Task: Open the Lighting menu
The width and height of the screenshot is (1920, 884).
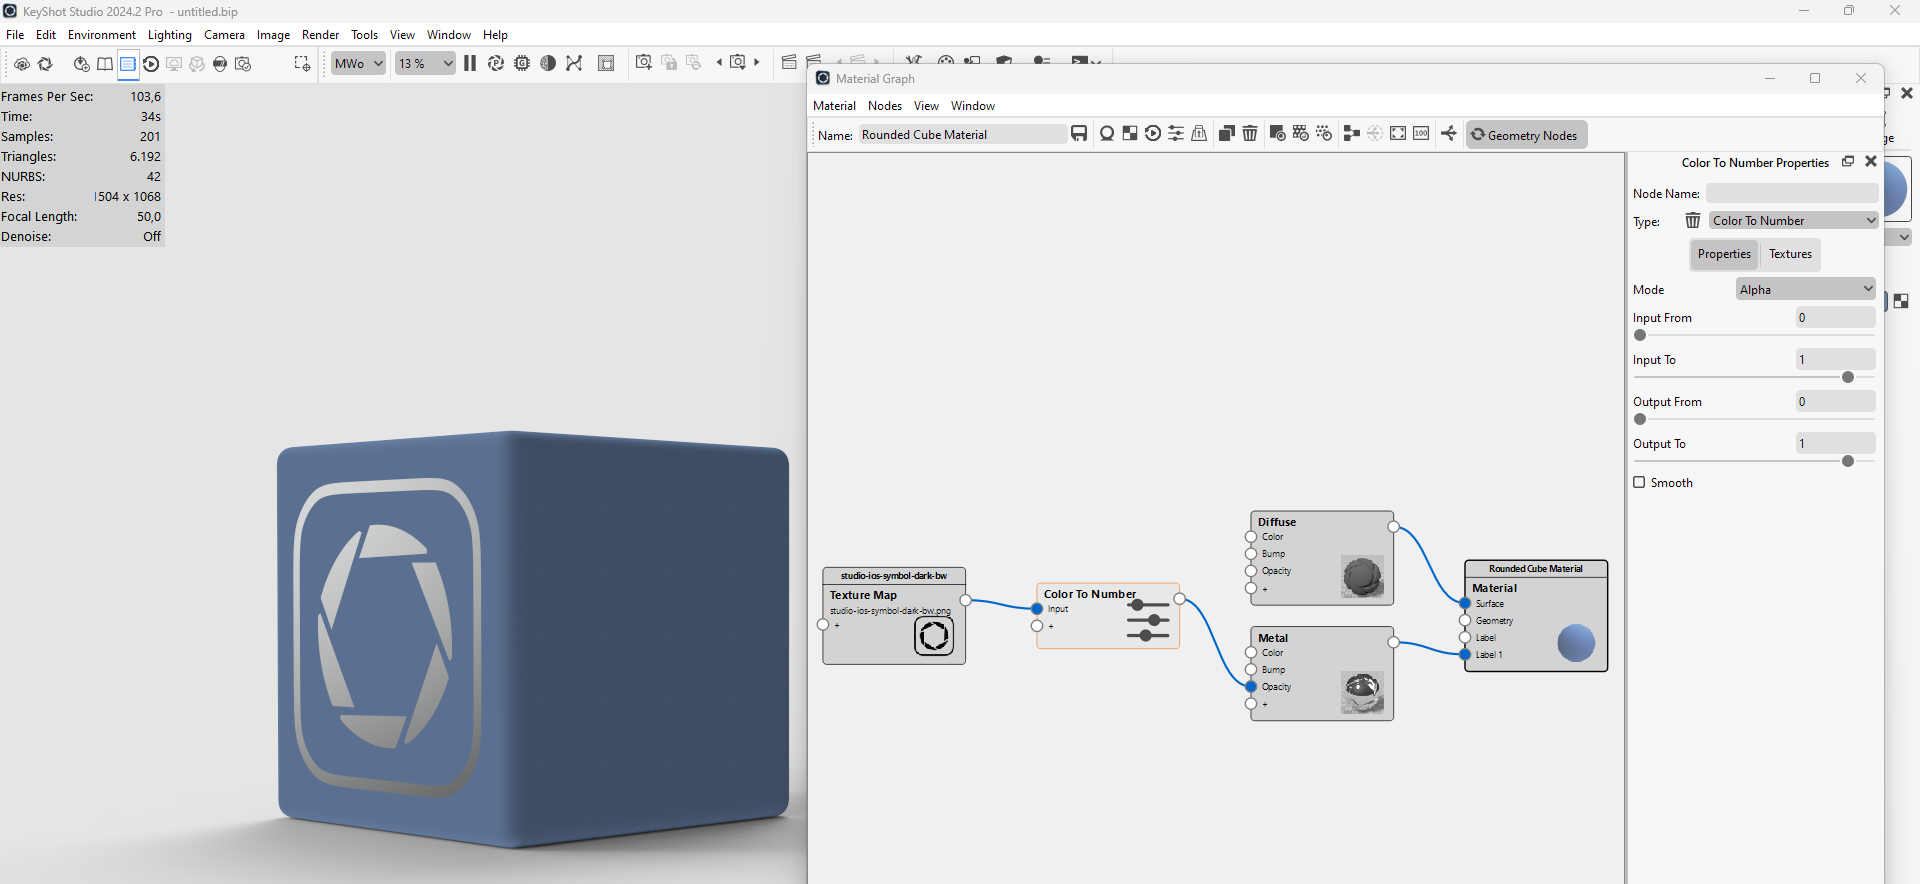Action: [x=170, y=34]
